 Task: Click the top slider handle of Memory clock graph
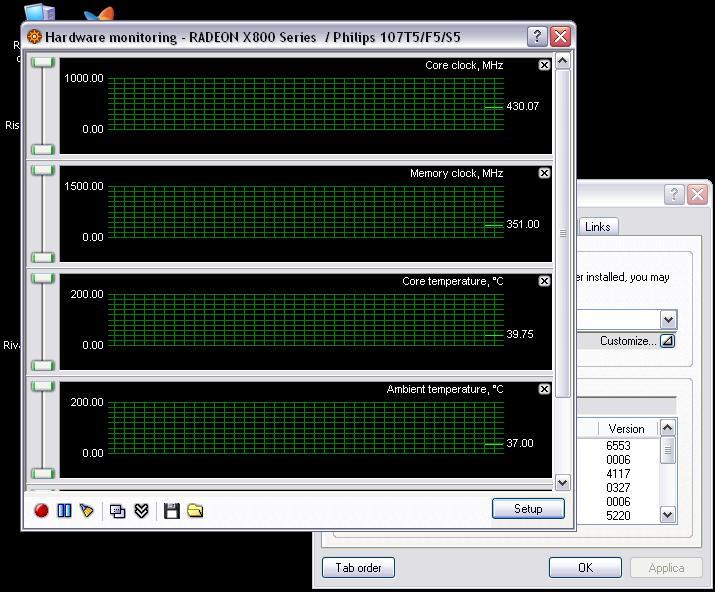tap(43, 170)
